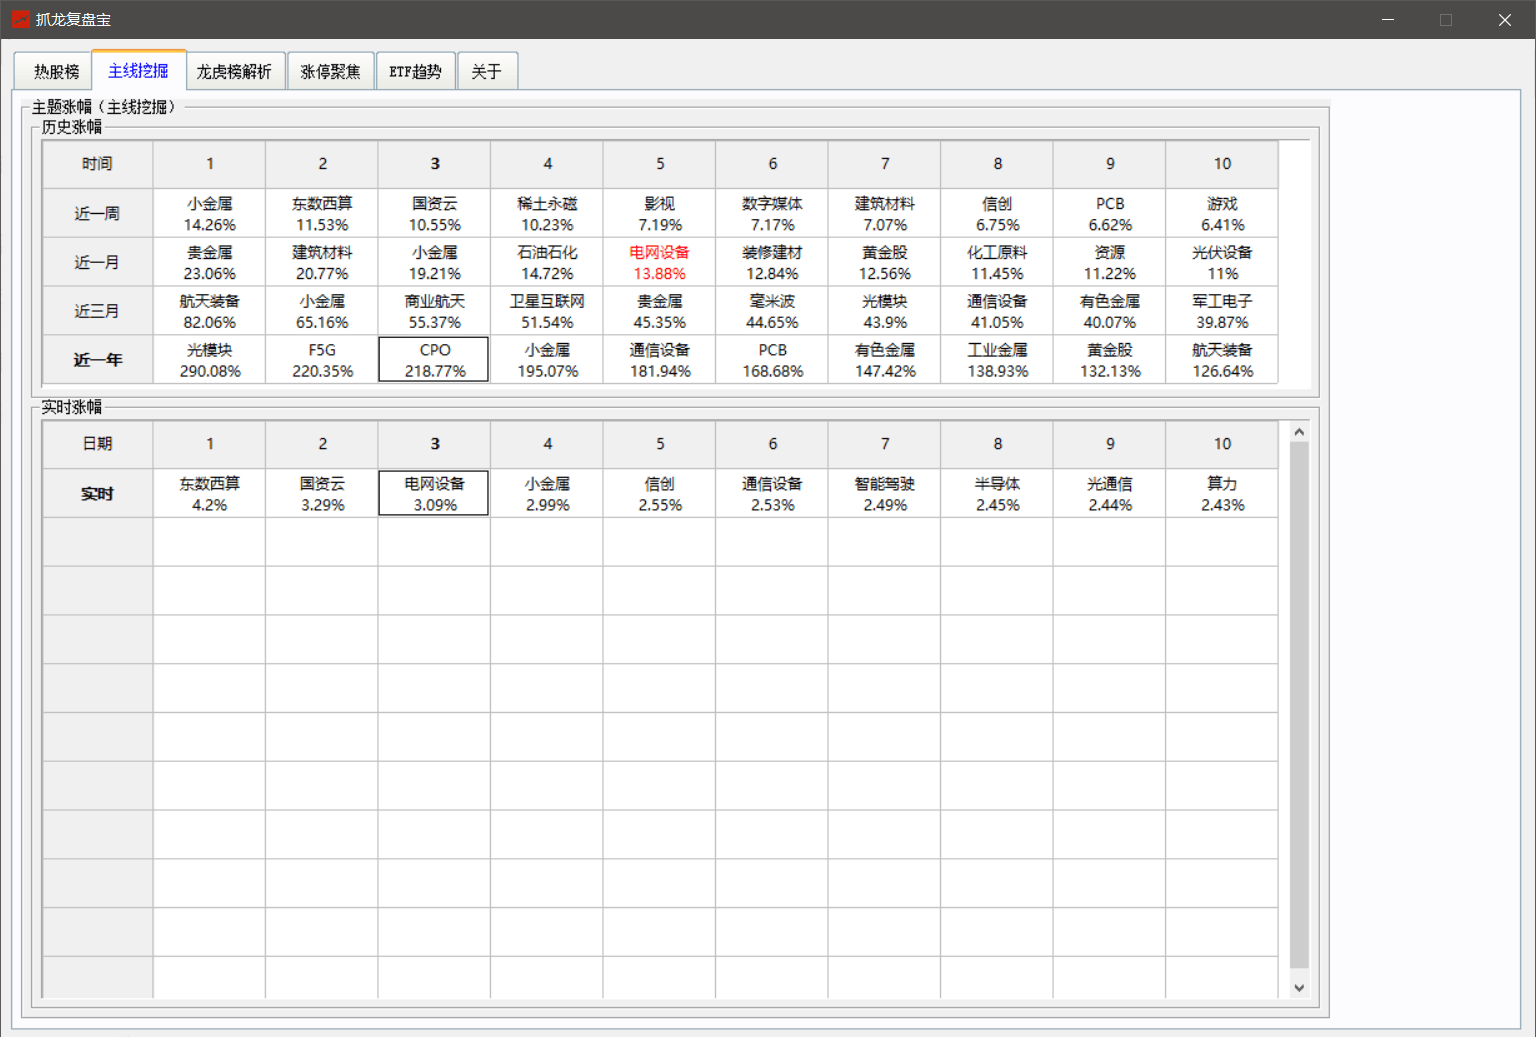Click the 抓龙复盘宝 app icon in title bar
Viewport: 1536px width, 1037px height.
pyautogui.click(x=20, y=19)
